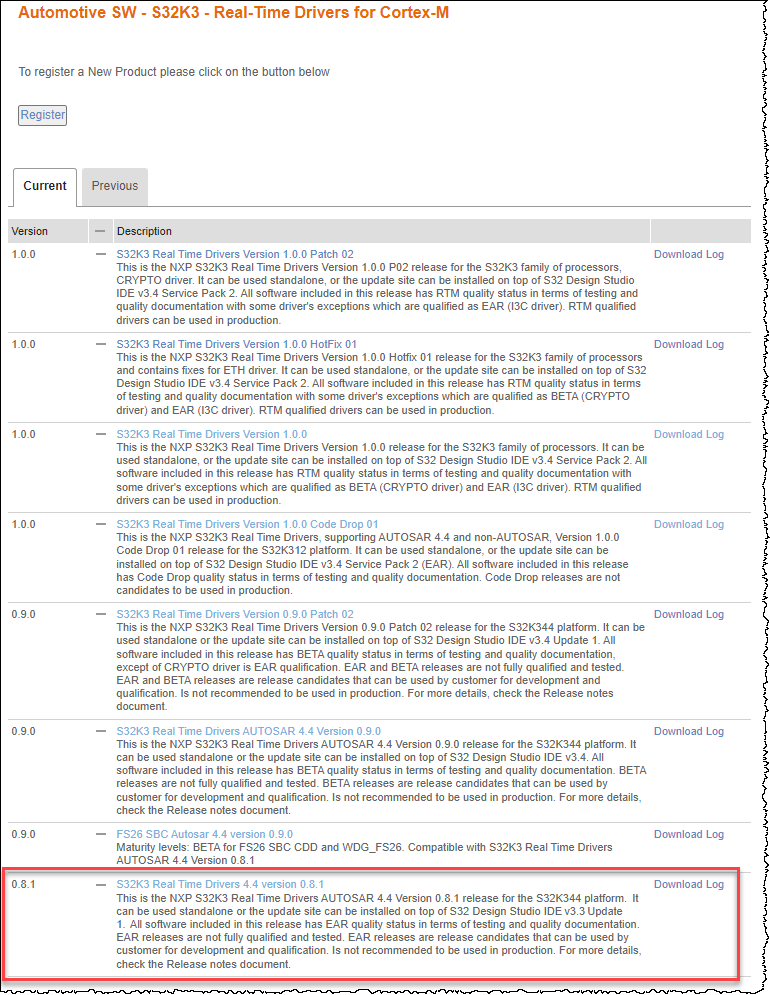Open S32K3 Real Time Drivers Version 1.0.0 Patch 02 link
The image size is (770, 995).
point(235,254)
